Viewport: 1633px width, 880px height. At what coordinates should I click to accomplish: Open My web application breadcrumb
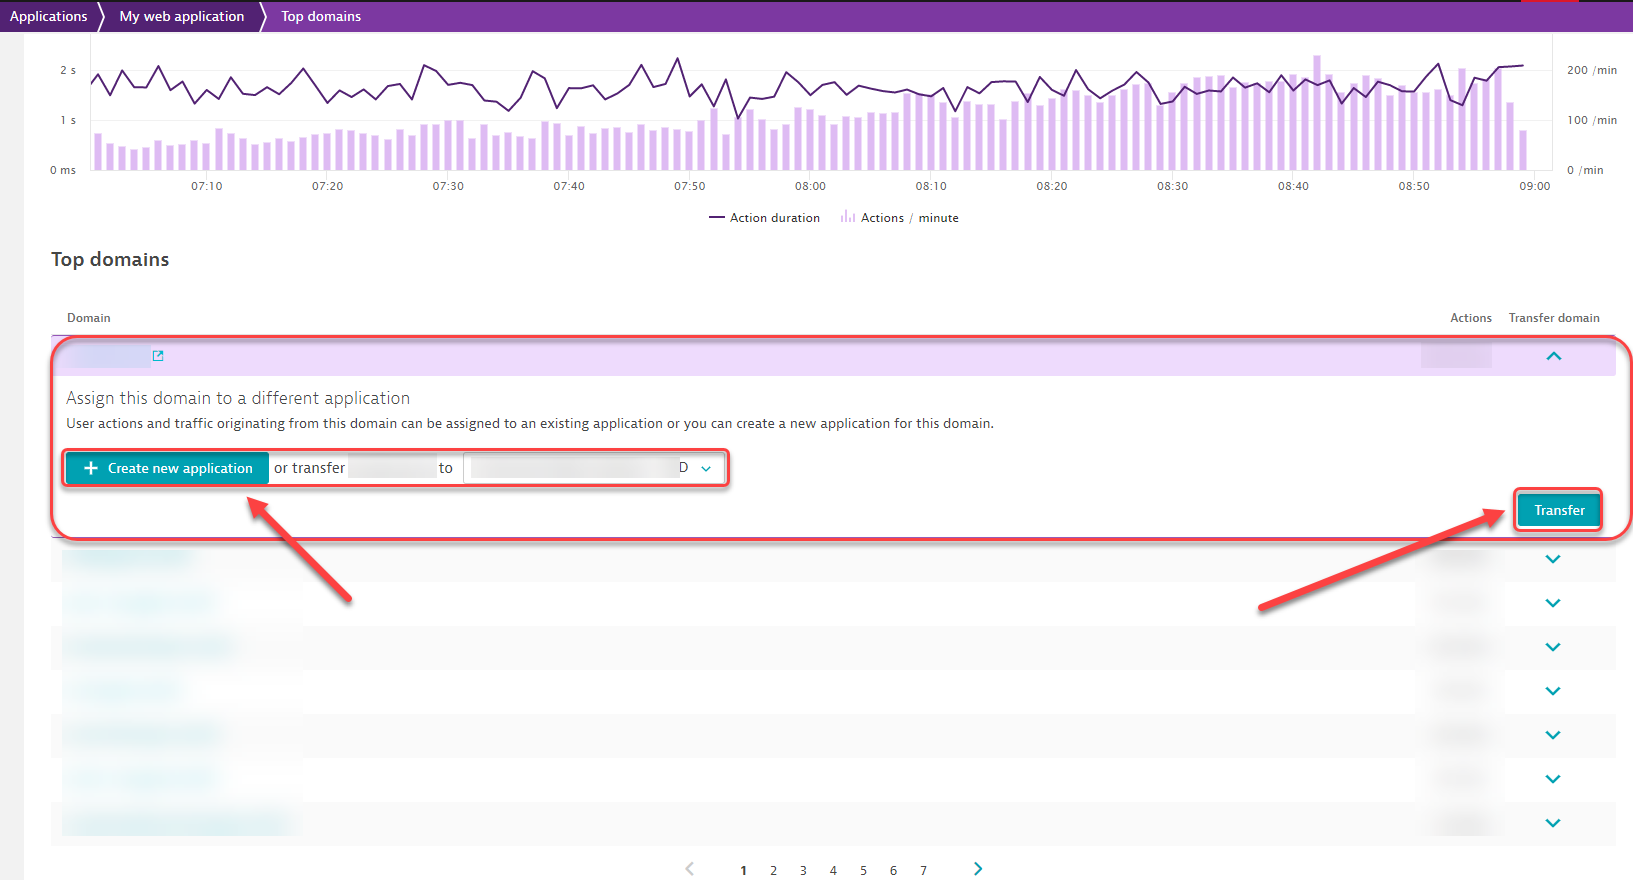181,16
